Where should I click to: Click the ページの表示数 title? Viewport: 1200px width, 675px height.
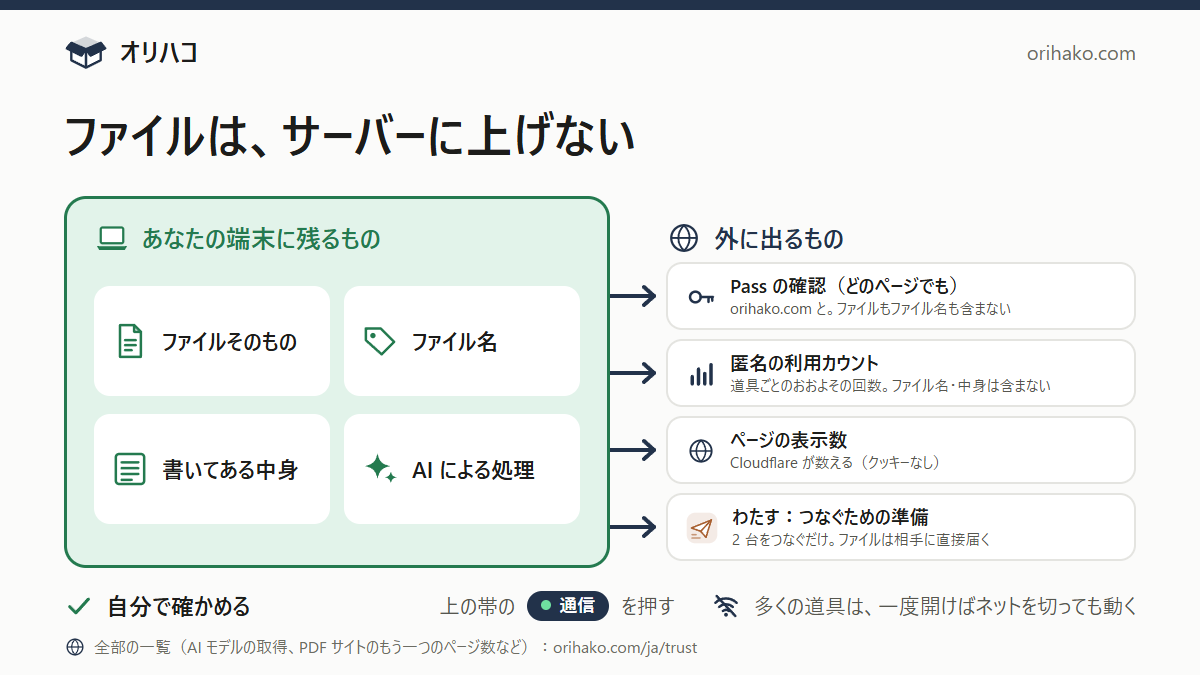pos(789,440)
